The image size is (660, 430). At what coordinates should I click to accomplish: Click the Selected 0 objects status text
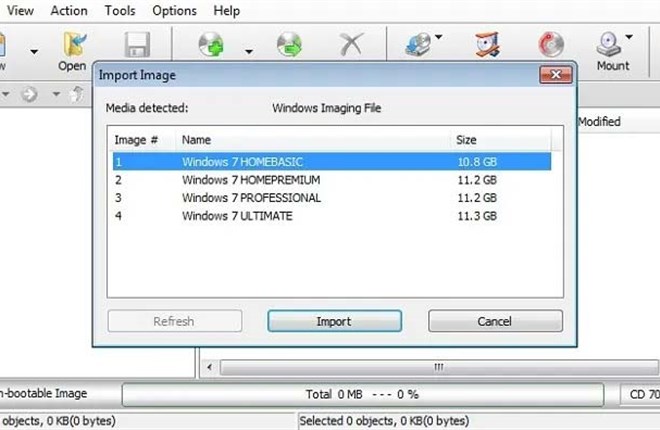point(384,421)
